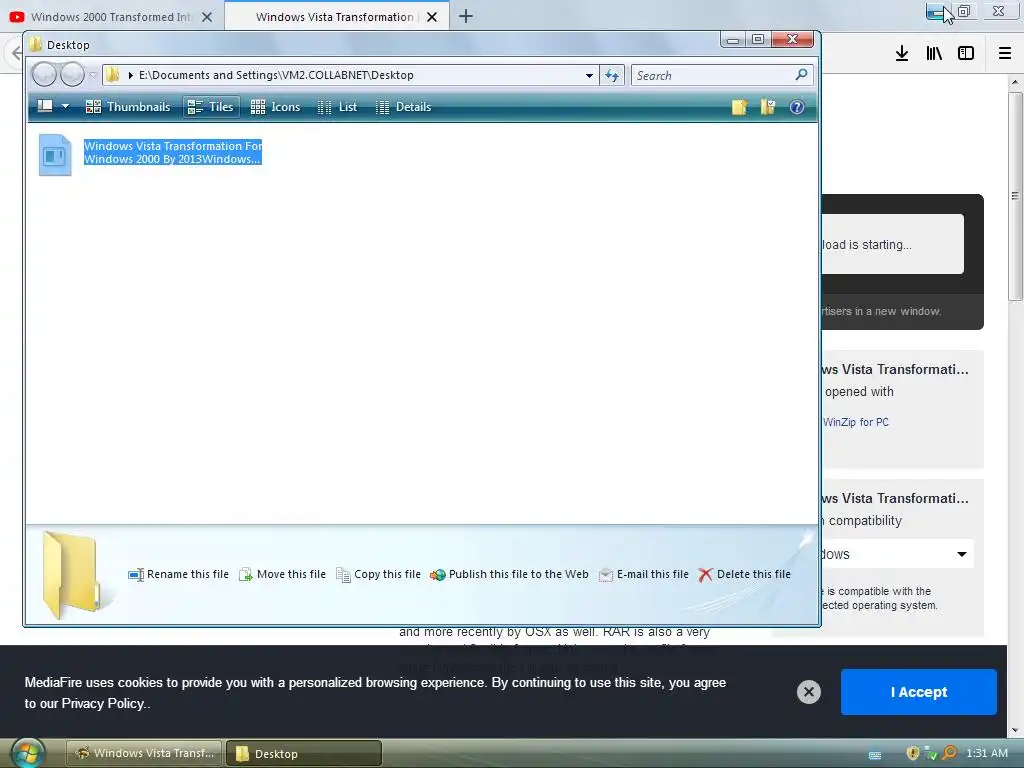This screenshot has width=1024, height=768.
Task: Open a new browser tab
Action: point(466,16)
